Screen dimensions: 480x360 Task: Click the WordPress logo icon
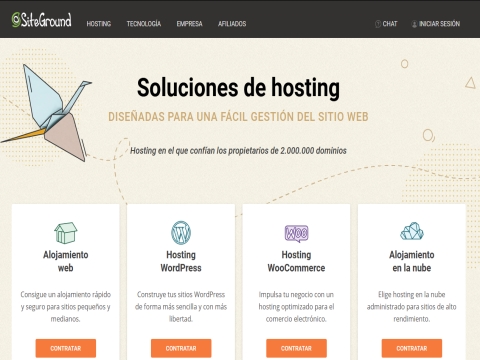point(181,233)
